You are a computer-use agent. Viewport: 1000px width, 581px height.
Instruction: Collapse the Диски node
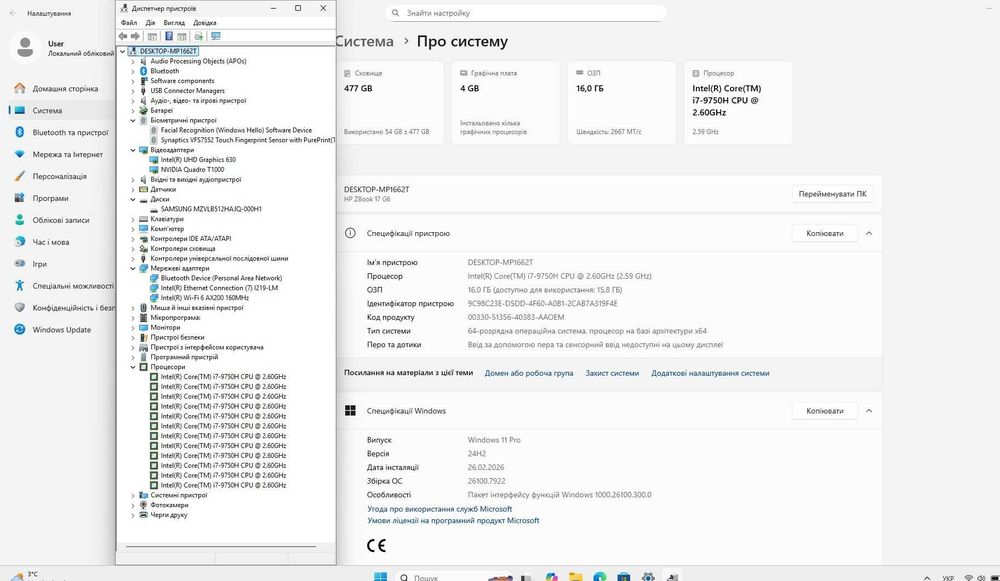[x=133, y=200]
